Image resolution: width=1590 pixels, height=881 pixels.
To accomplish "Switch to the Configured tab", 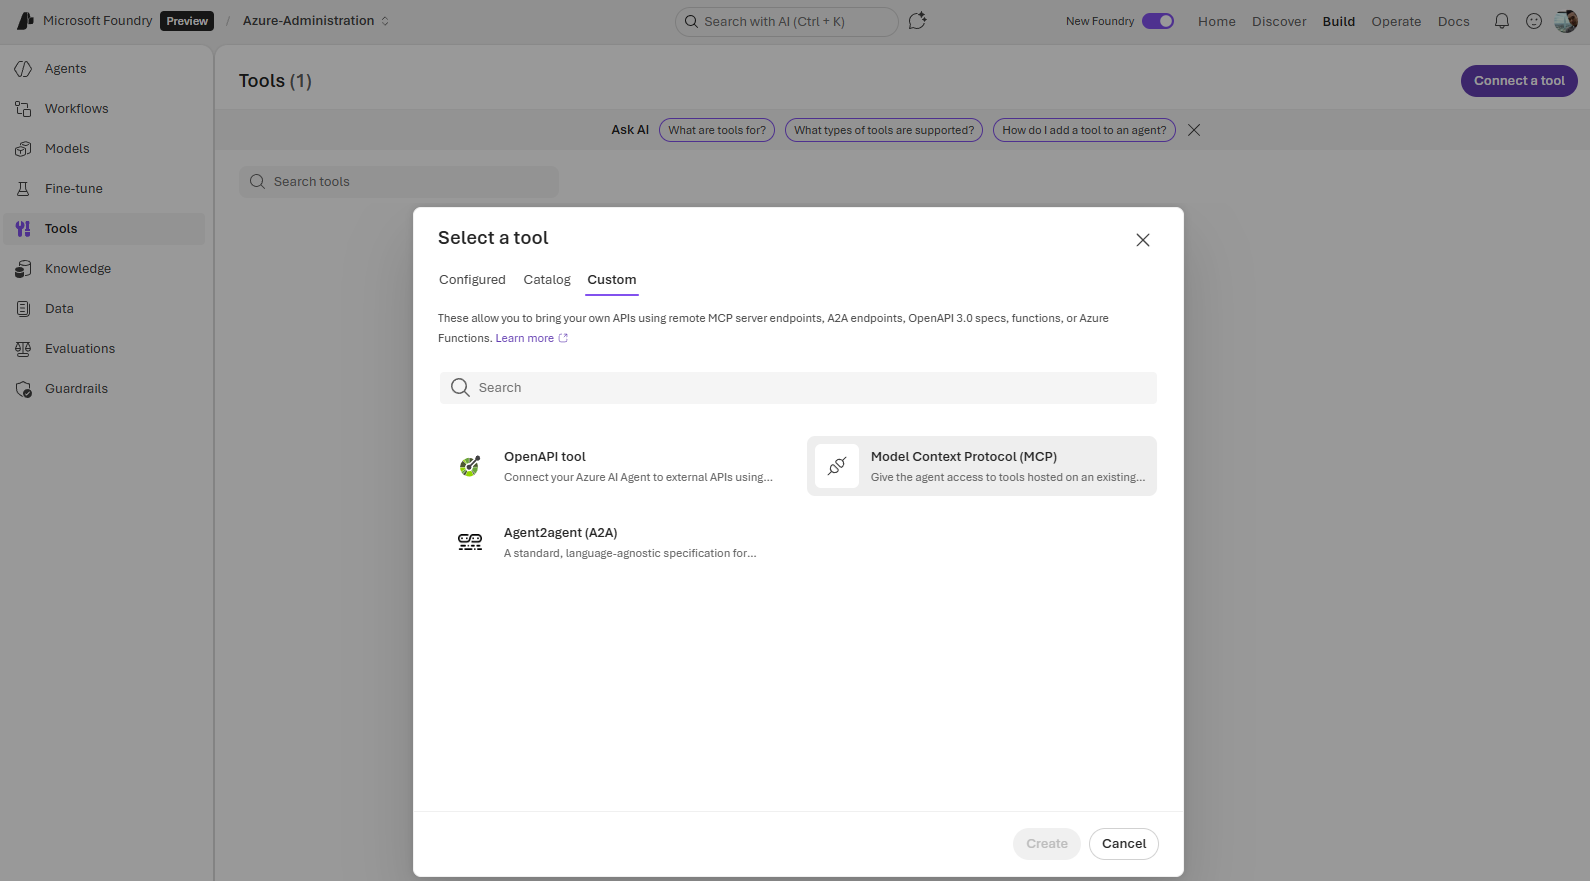I will 472,280.
